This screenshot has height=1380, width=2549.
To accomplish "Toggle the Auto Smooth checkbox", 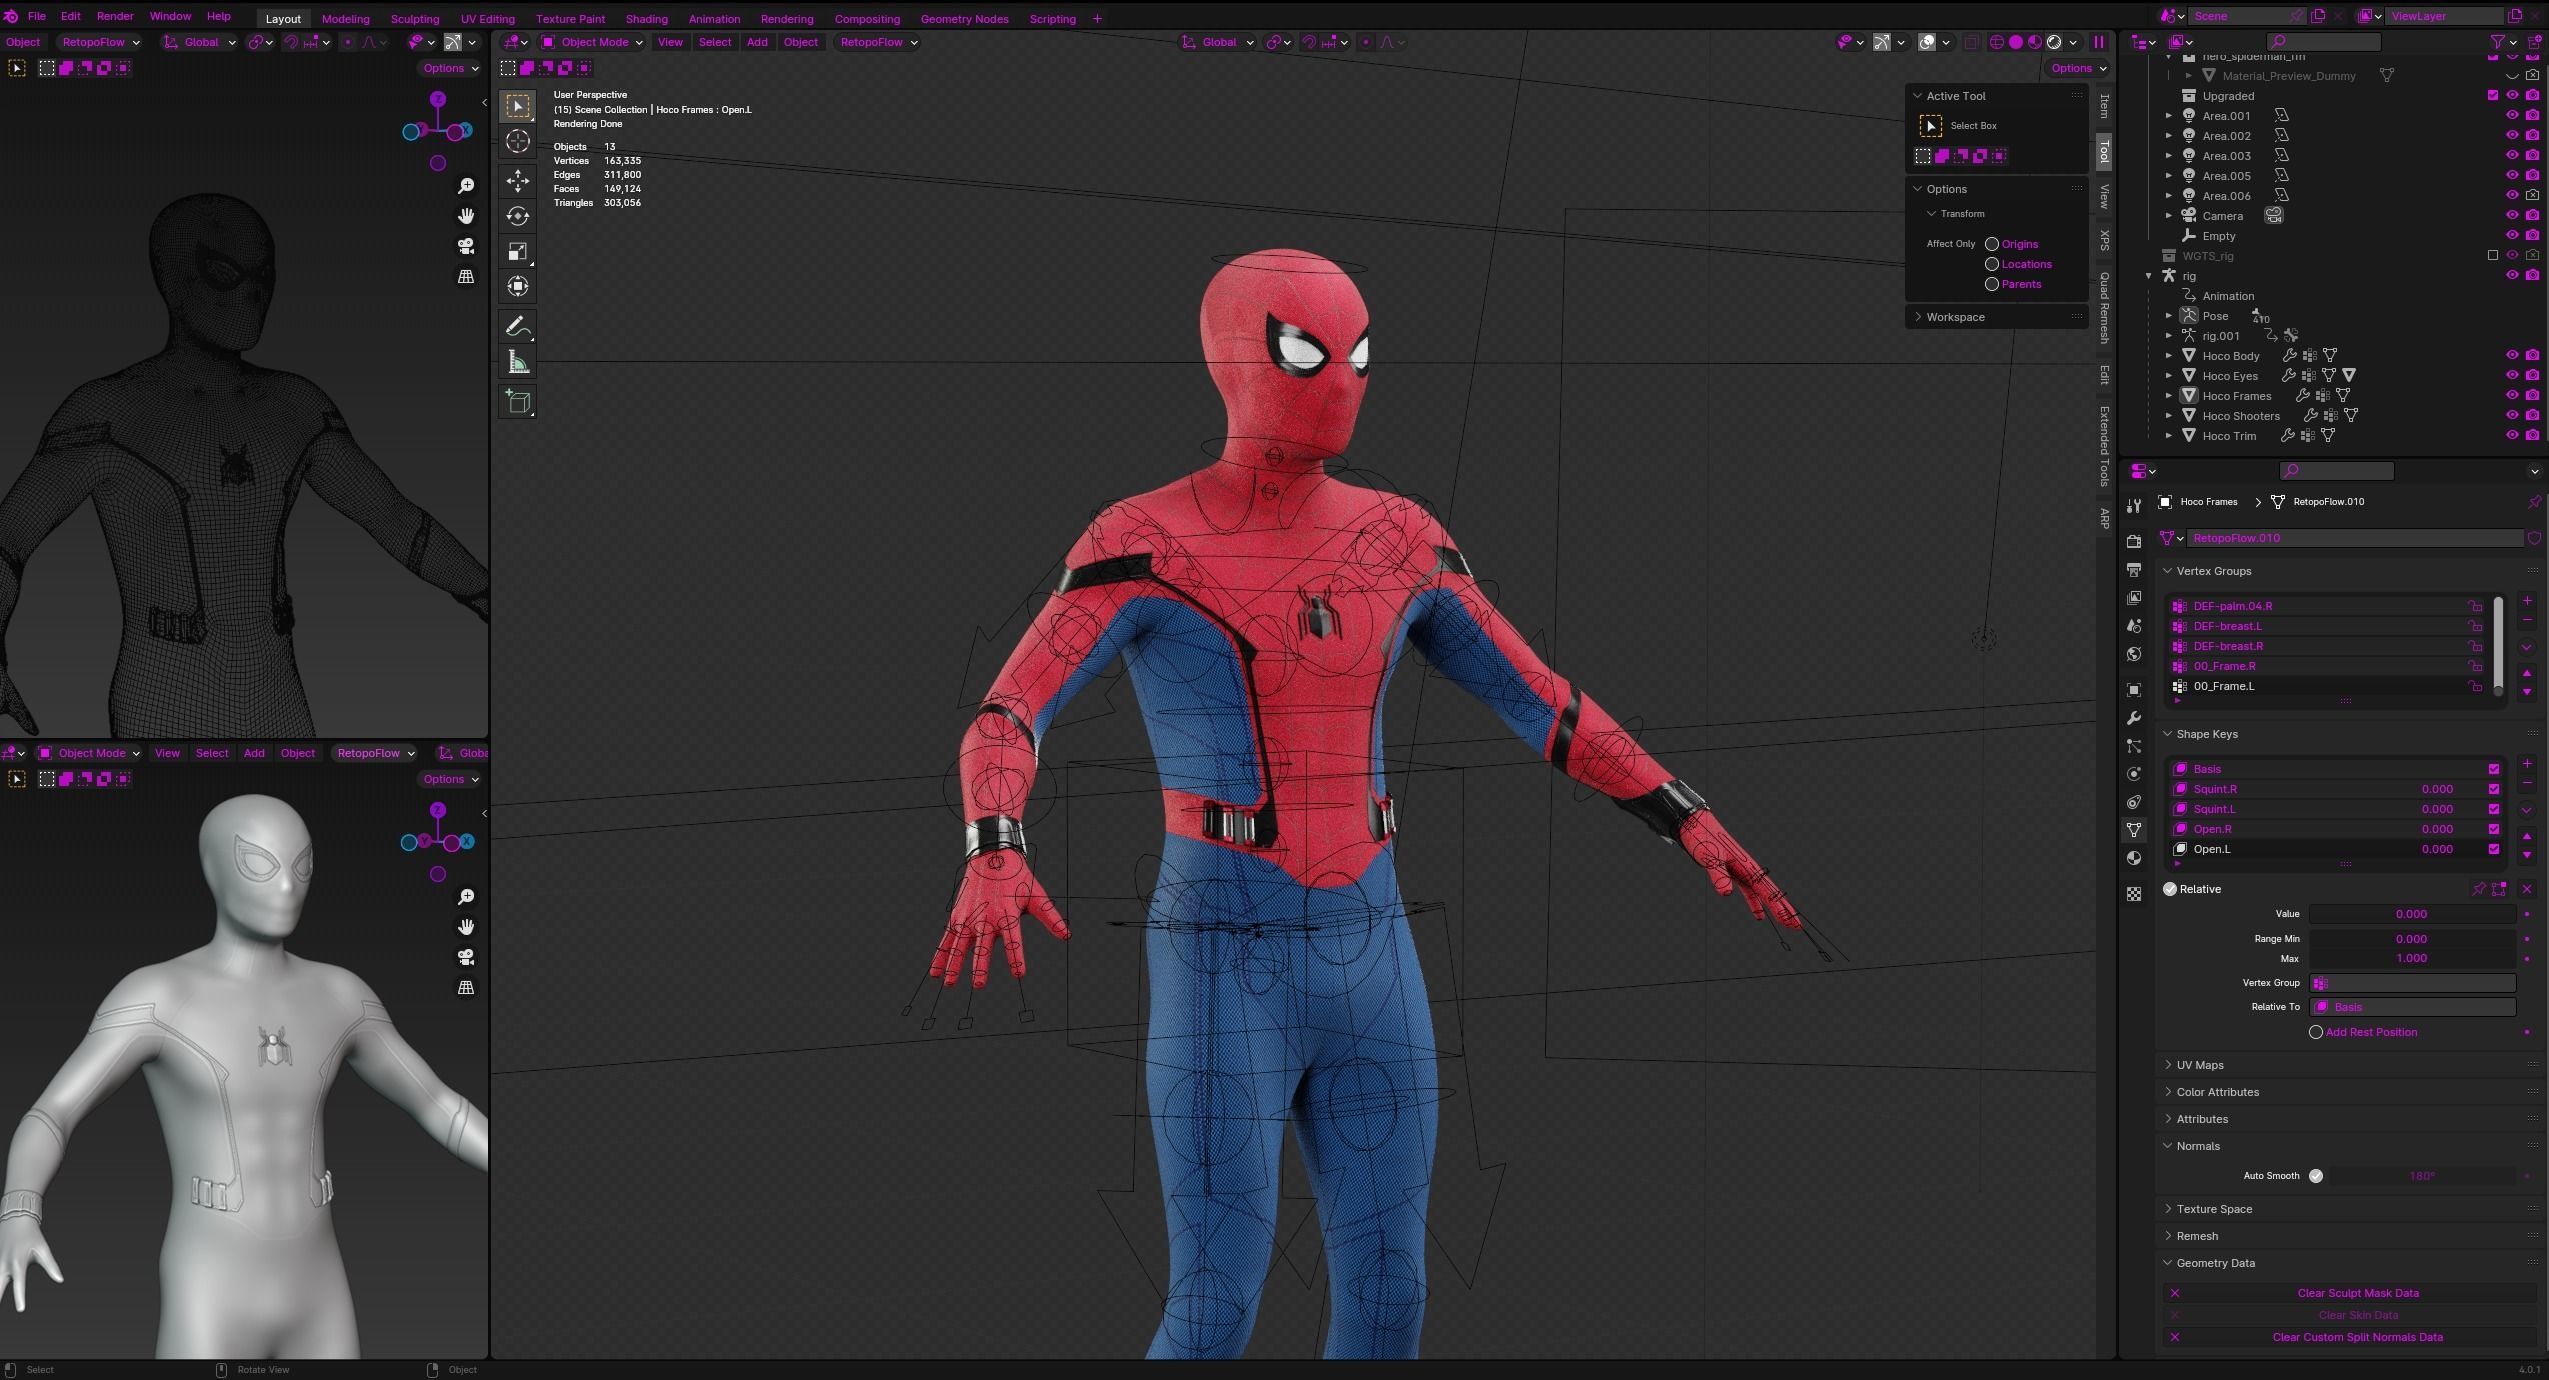I will point(2316,1176).
